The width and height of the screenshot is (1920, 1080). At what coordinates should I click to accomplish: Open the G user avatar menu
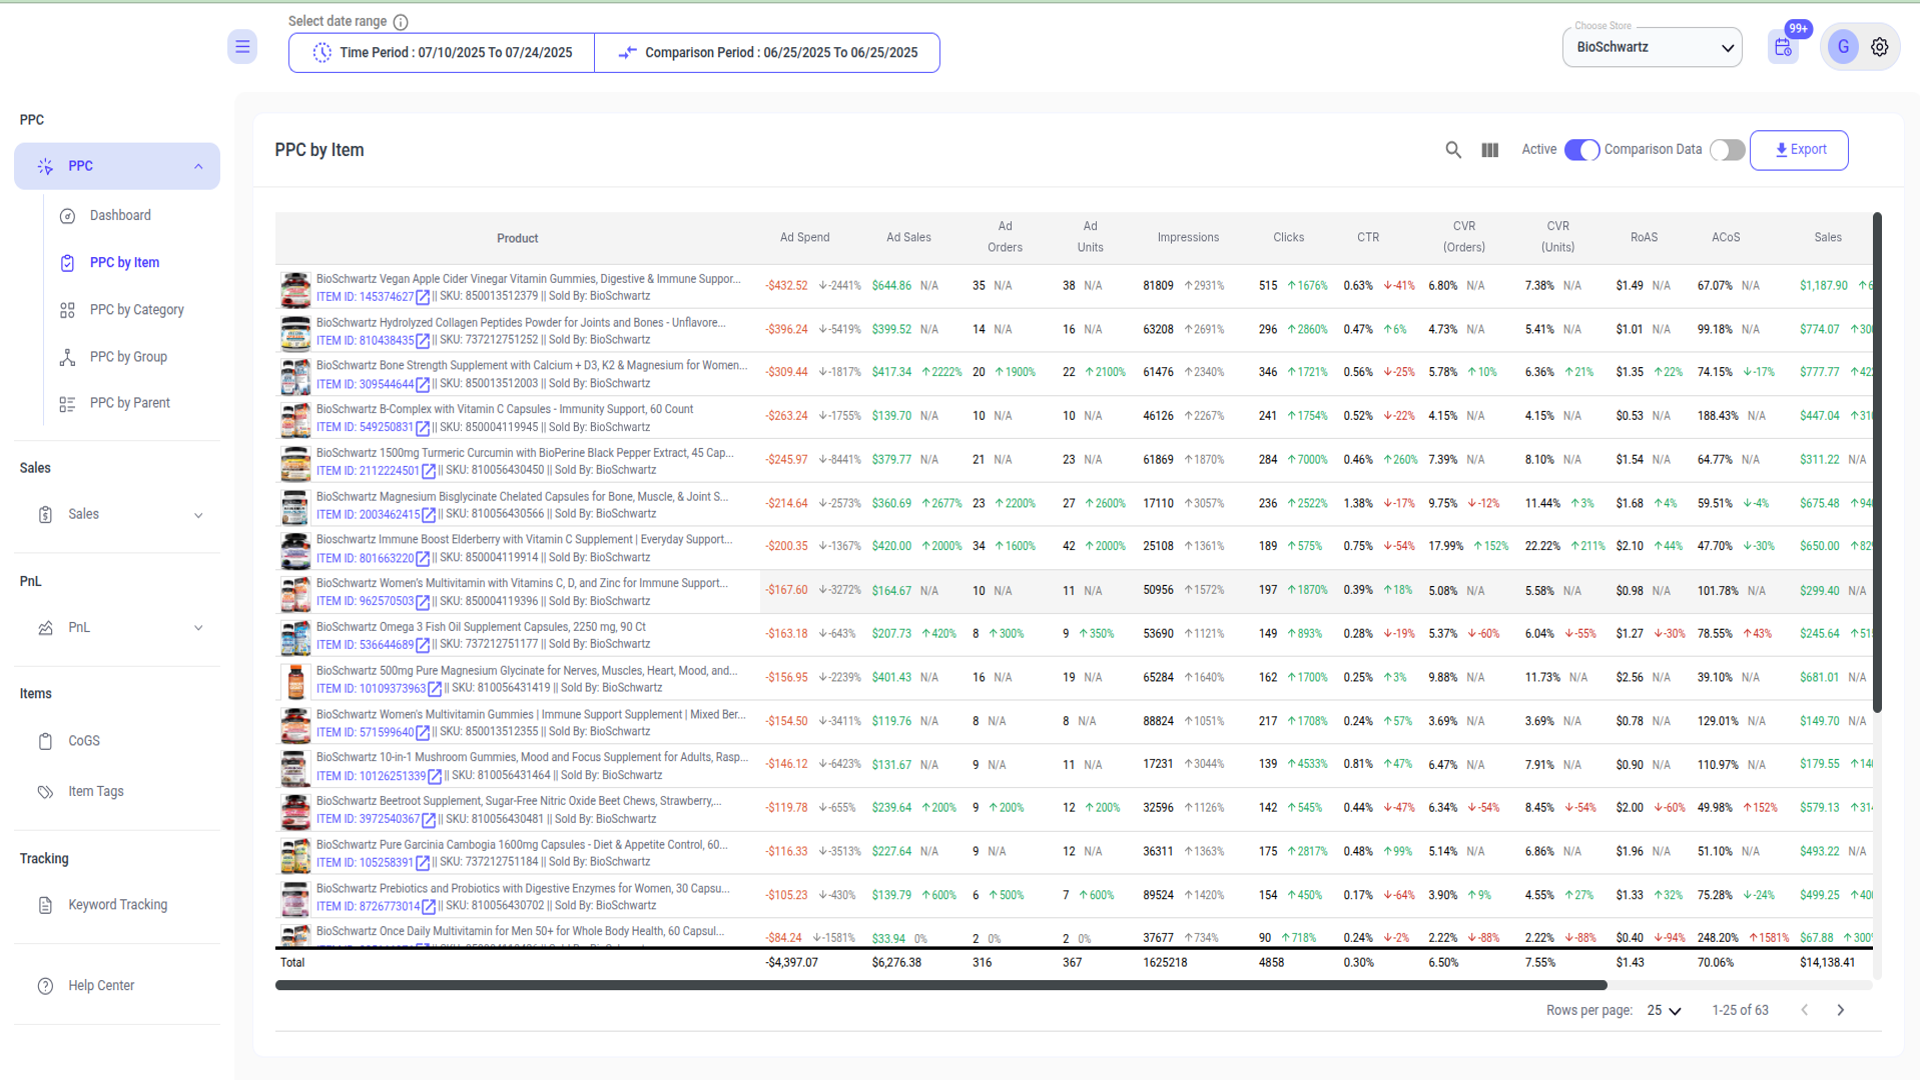point(1843,47)
